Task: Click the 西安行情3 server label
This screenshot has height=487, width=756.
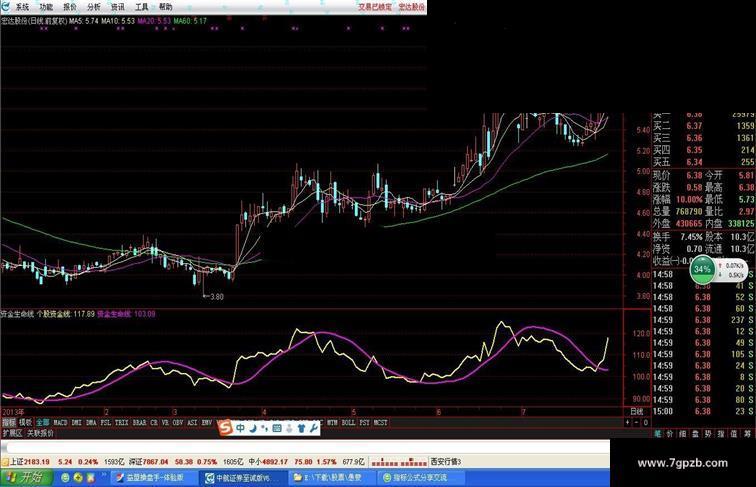Action: point(446,461)
